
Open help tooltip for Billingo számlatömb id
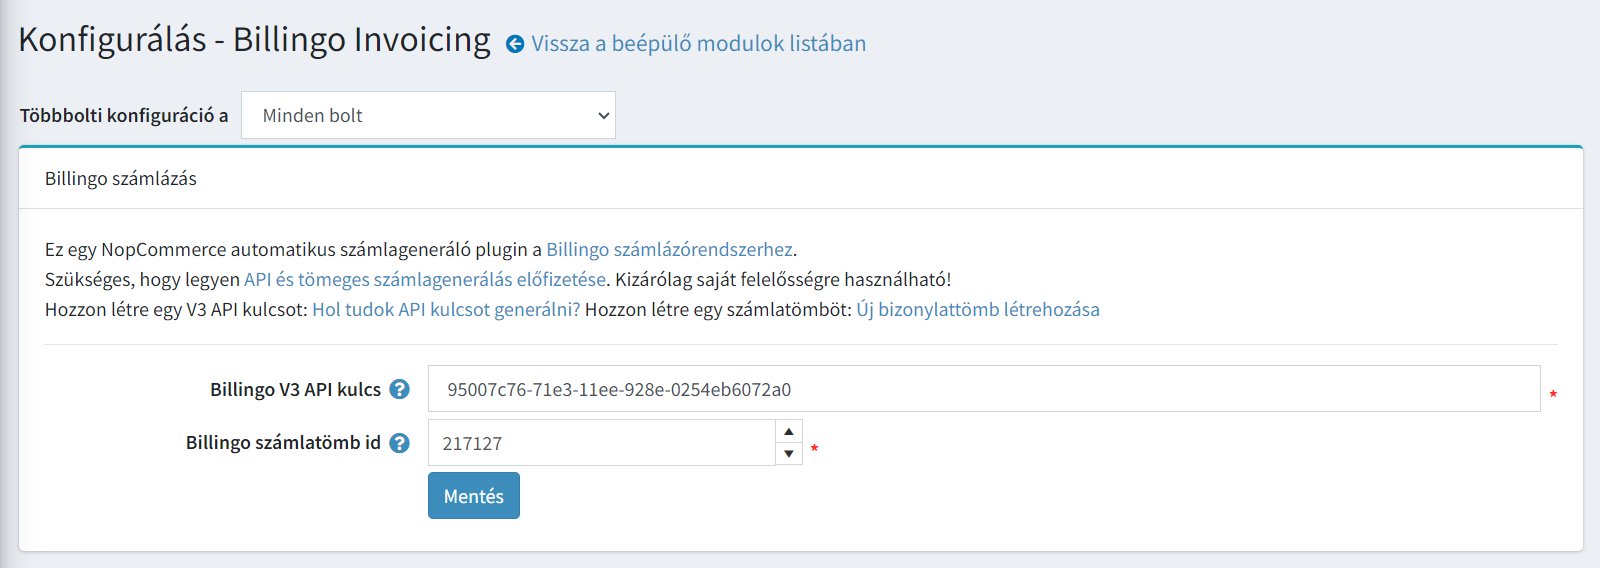coord(399,443)
